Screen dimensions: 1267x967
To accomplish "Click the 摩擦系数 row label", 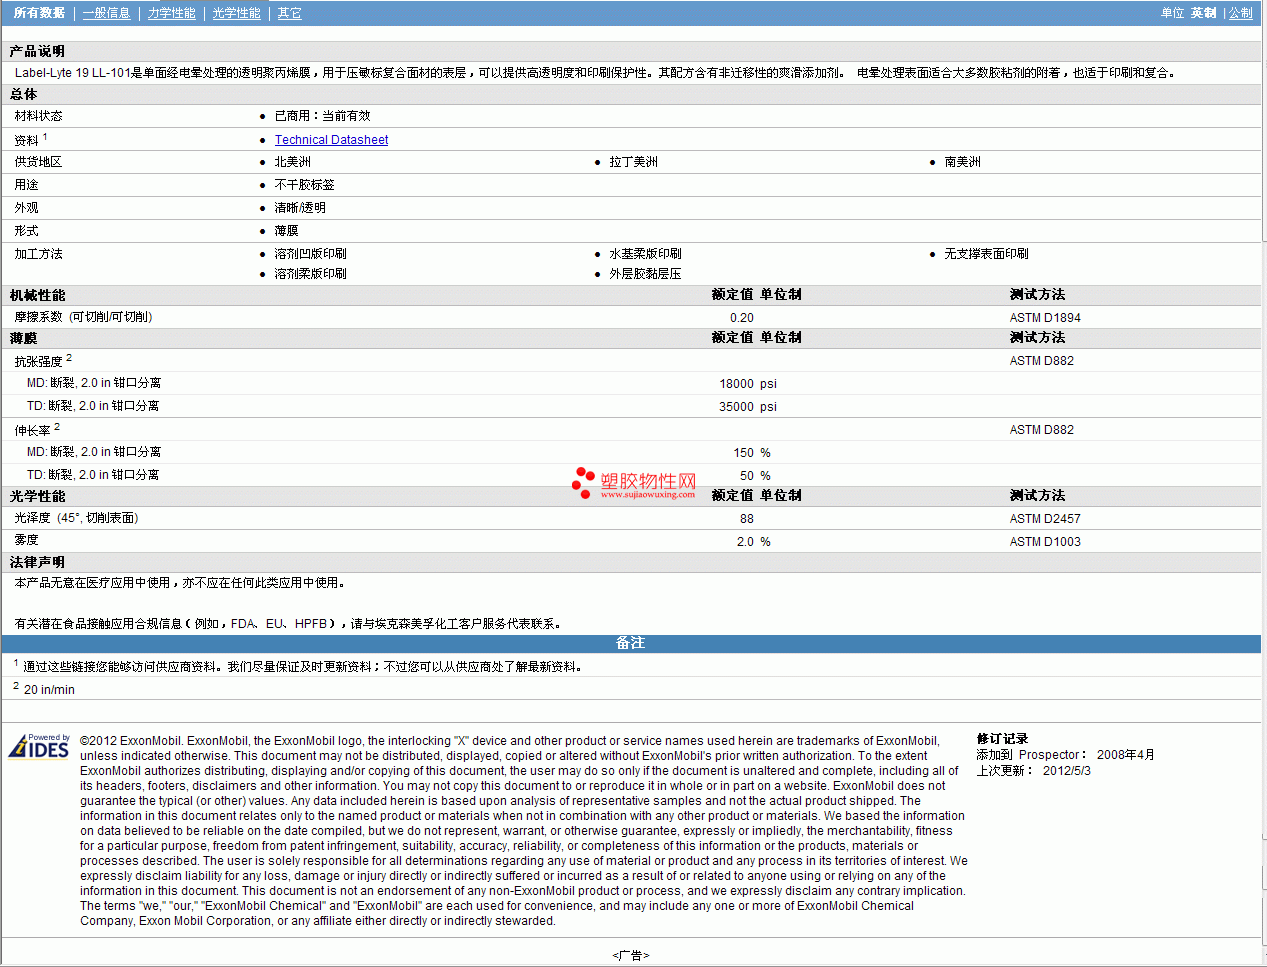I will coord(83,317).
